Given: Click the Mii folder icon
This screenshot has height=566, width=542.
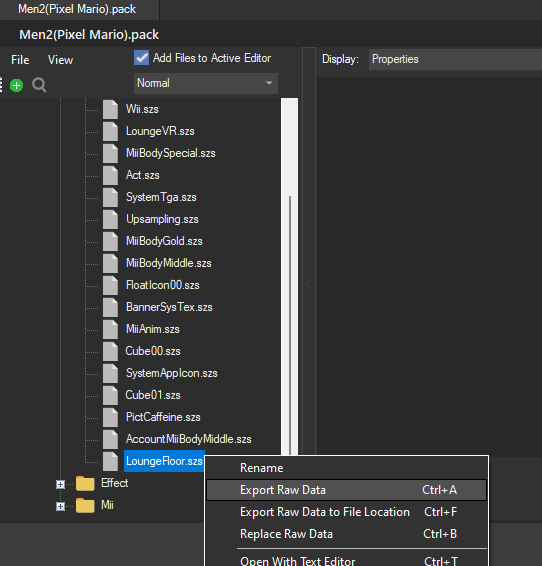Looking at the screenshot, I should click(x=85, y=505).
